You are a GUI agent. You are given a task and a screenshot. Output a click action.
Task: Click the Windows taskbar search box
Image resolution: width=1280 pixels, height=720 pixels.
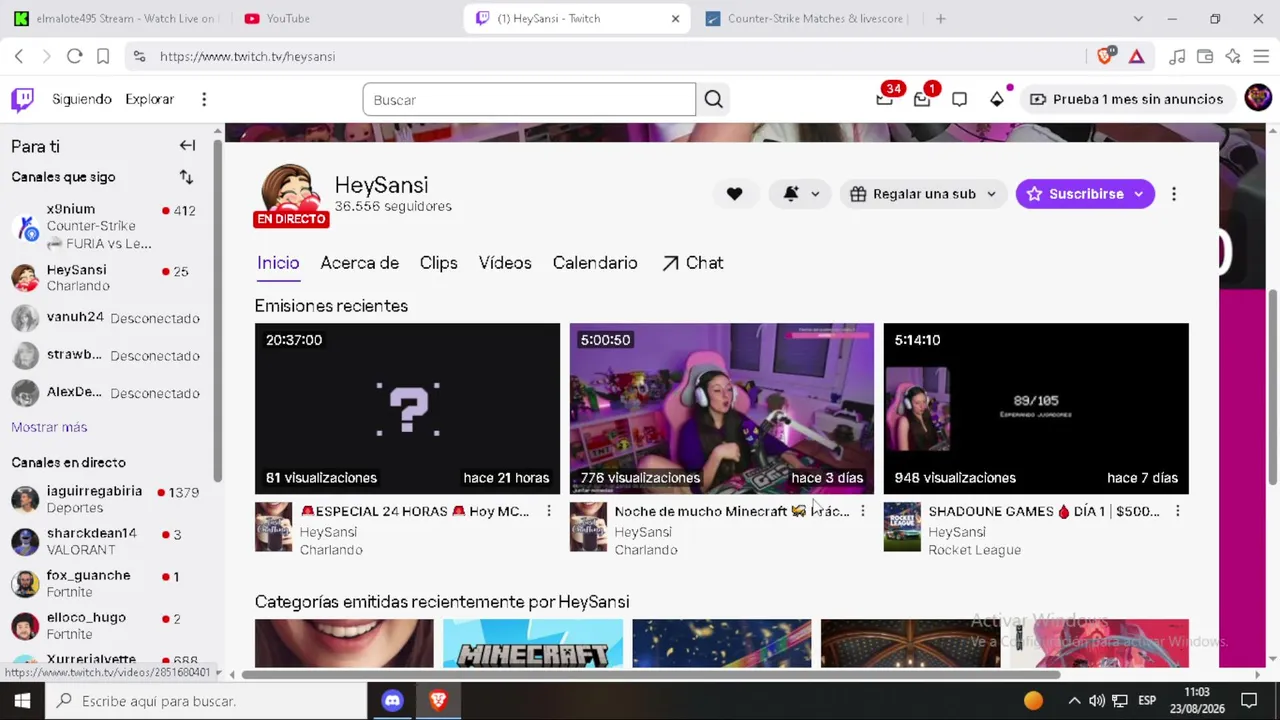(x=205, y=701)
